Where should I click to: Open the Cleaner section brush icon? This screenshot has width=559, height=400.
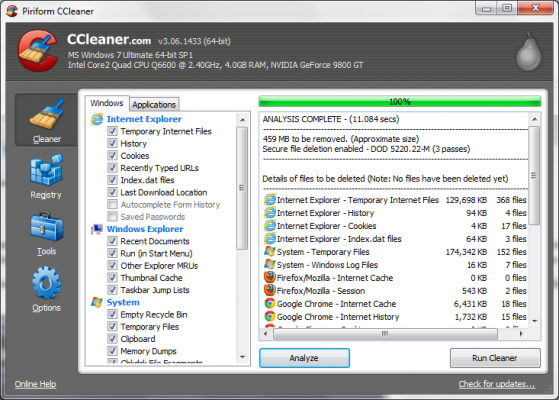click(x=47, y=114)
